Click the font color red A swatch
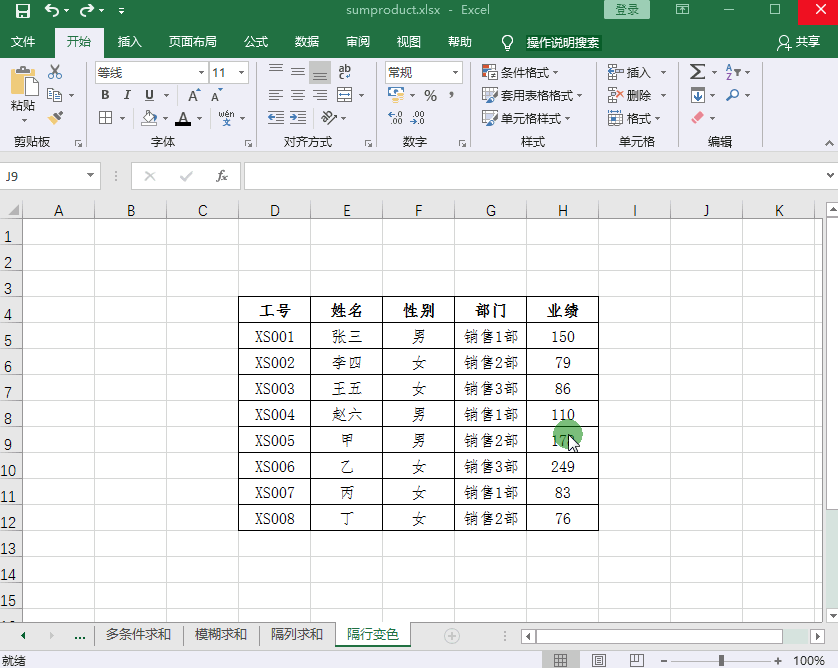 (183, 118)
